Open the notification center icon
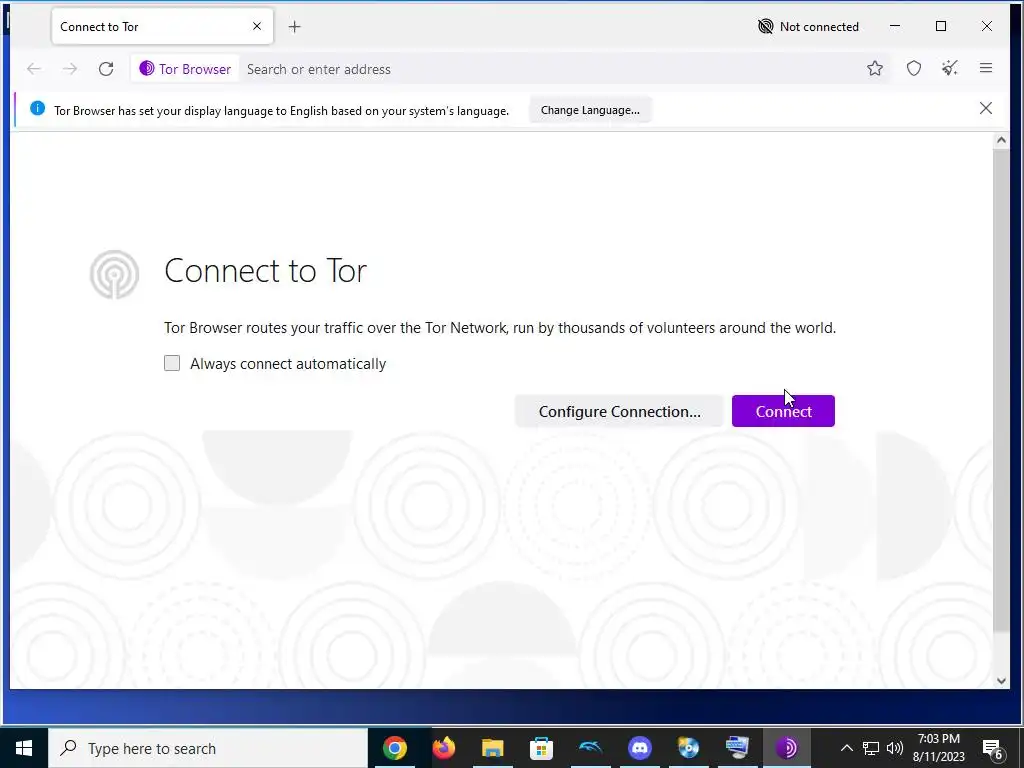 tap(993, 748)
